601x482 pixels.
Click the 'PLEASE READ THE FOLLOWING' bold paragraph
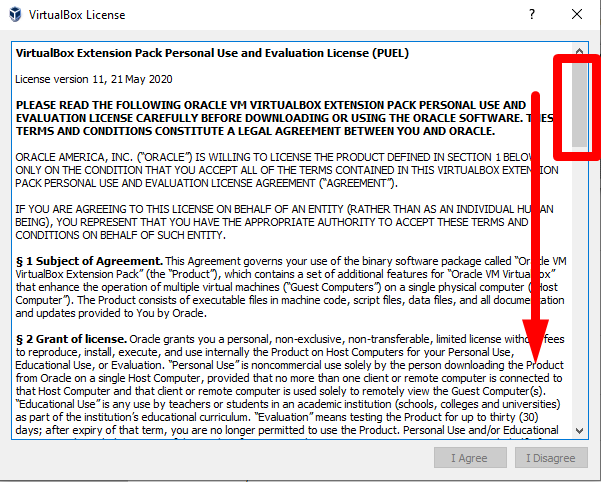coord(284,118)
